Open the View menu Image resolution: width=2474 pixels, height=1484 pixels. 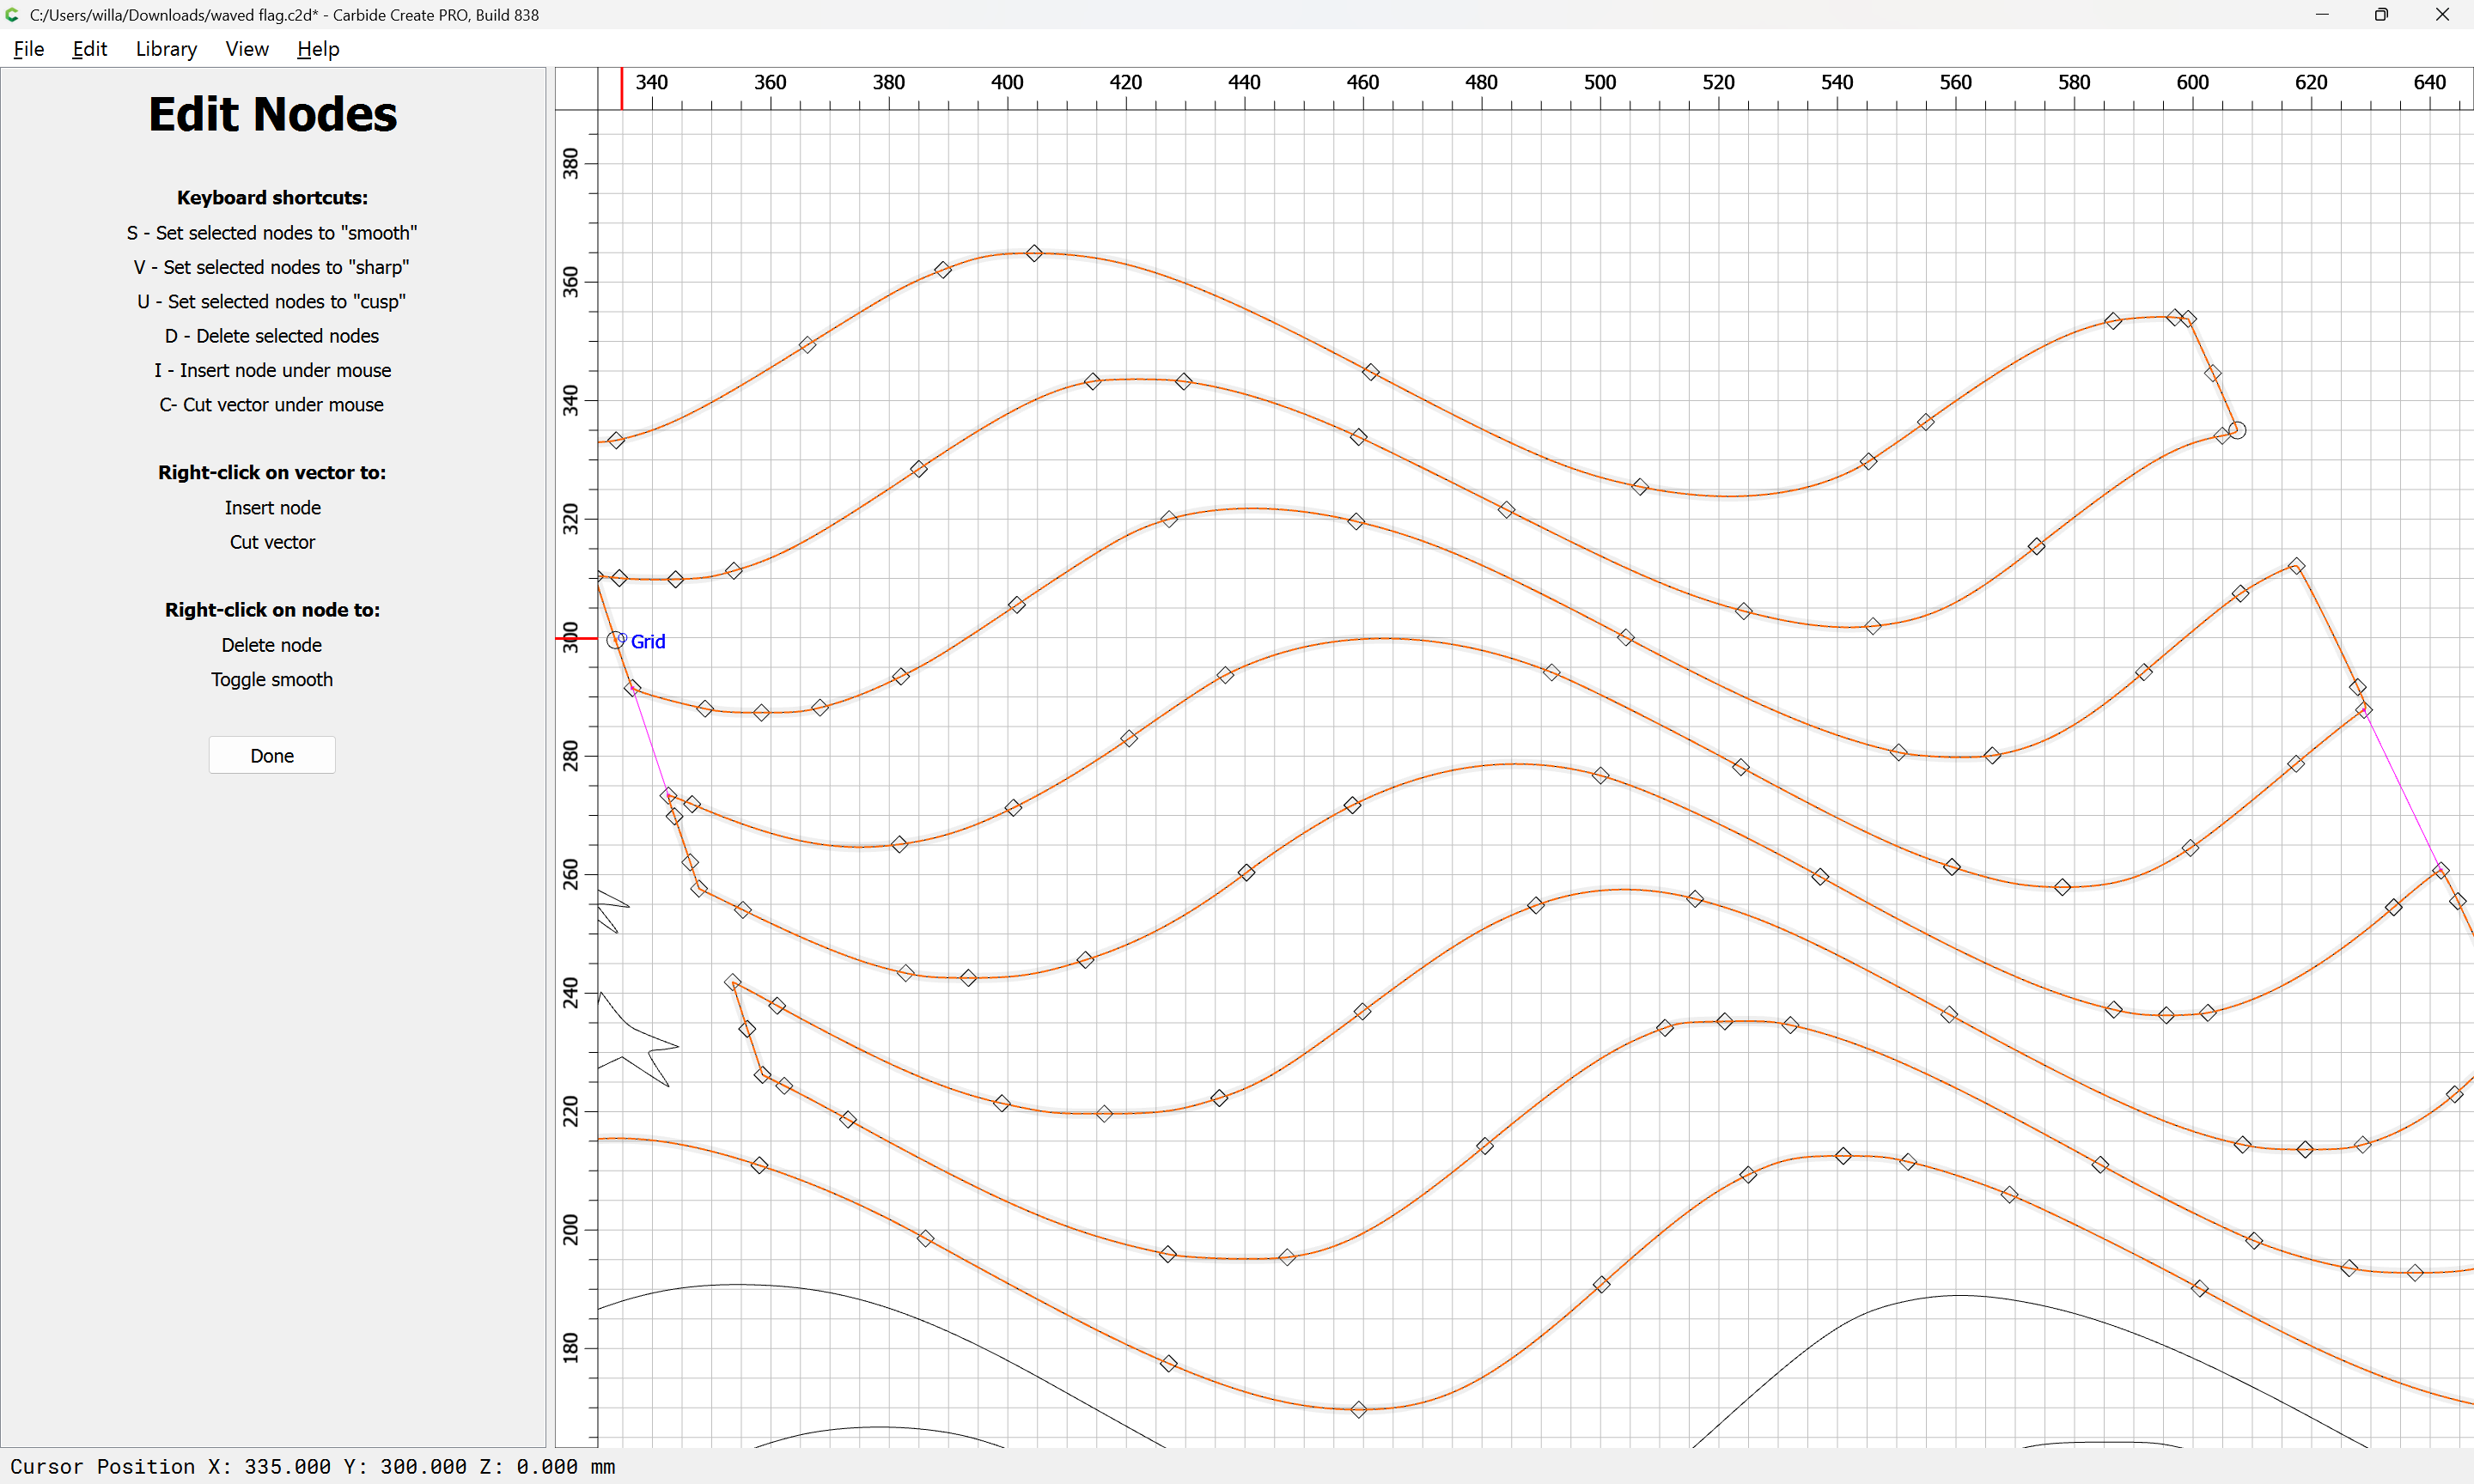point(246,49)
